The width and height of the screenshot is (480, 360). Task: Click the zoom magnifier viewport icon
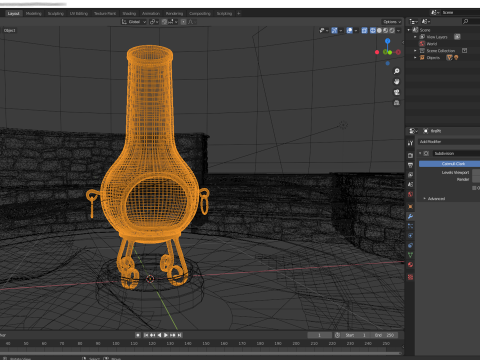click(x=396, y=71)
